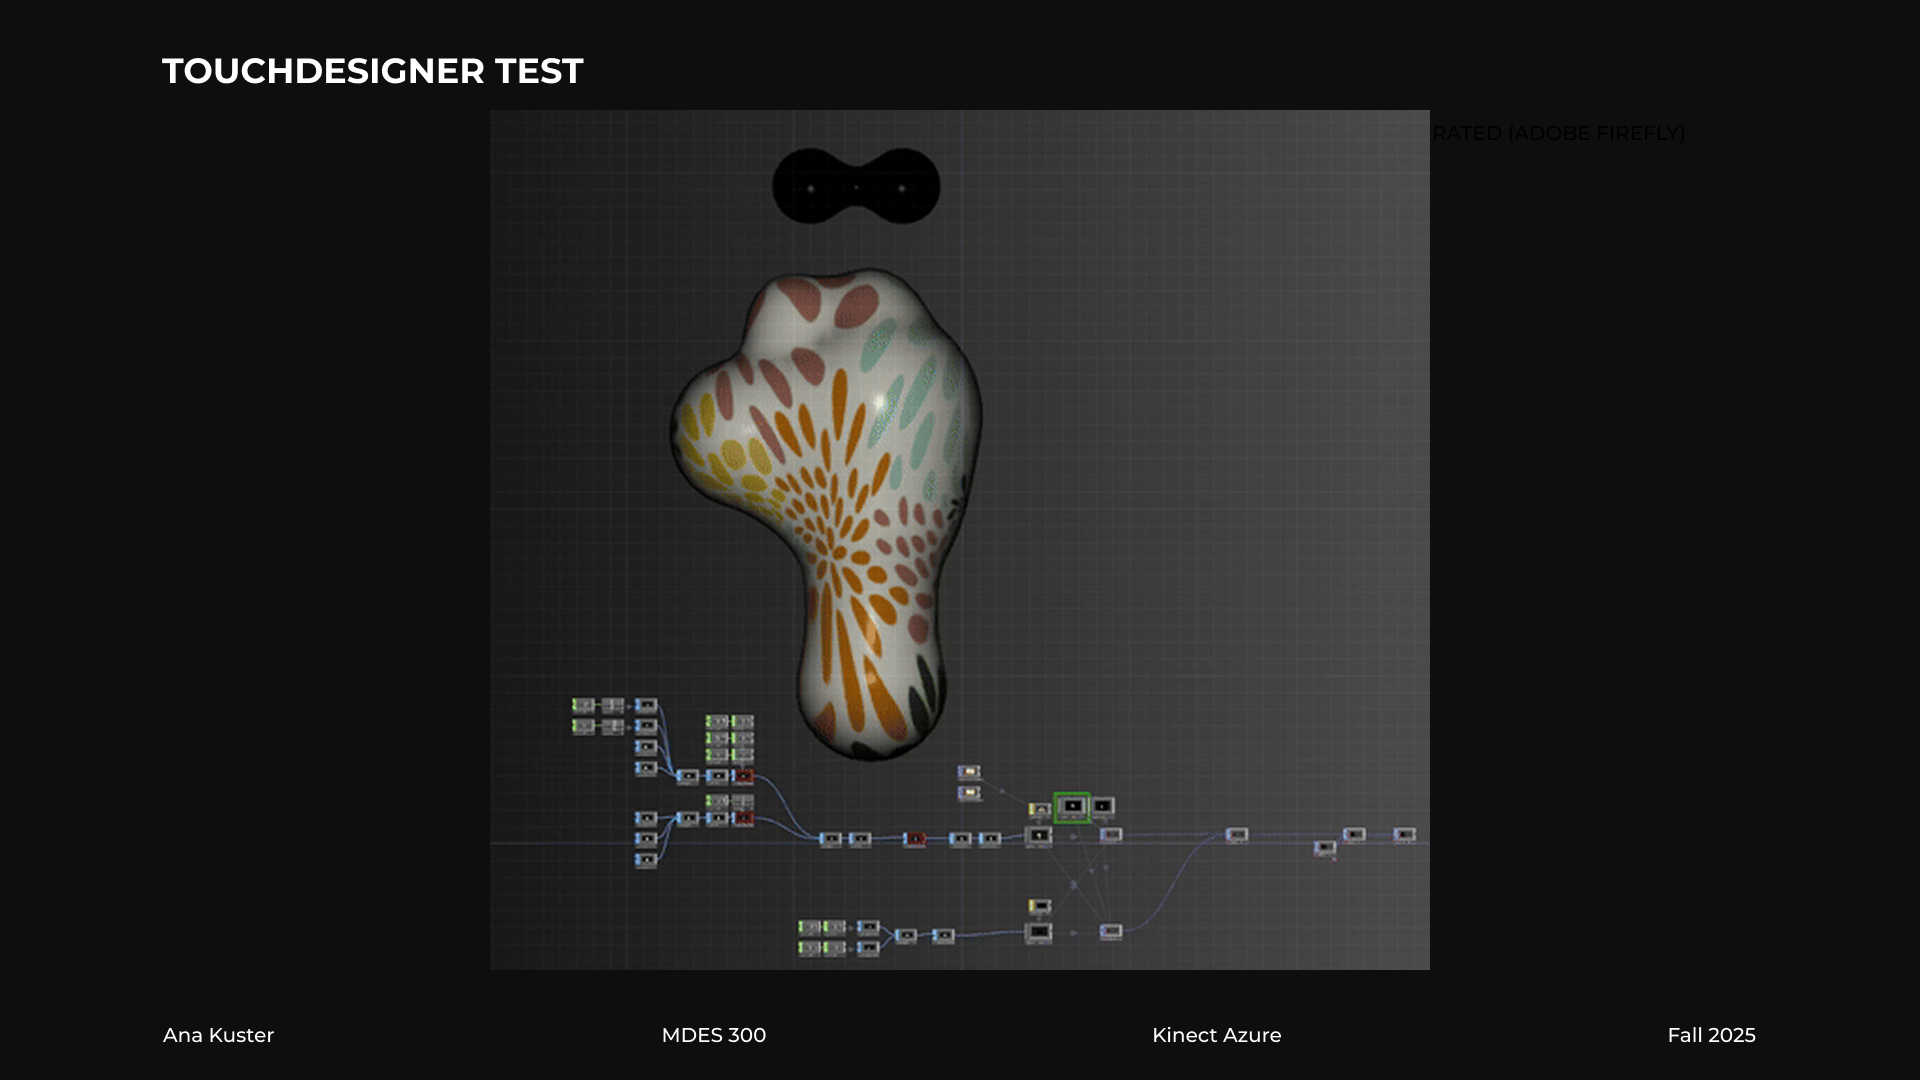The width and height of the screenshot is (1920, 1080).
Task: Click the faint ADOBE FIREFLY caption
Action: [1560, 133]
